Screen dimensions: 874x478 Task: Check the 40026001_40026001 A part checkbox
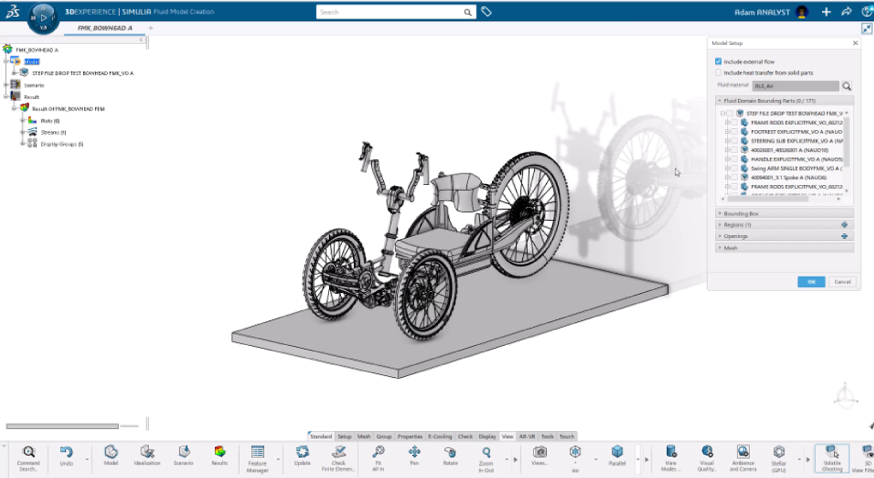pyautogui.click(x=734, y=150)
